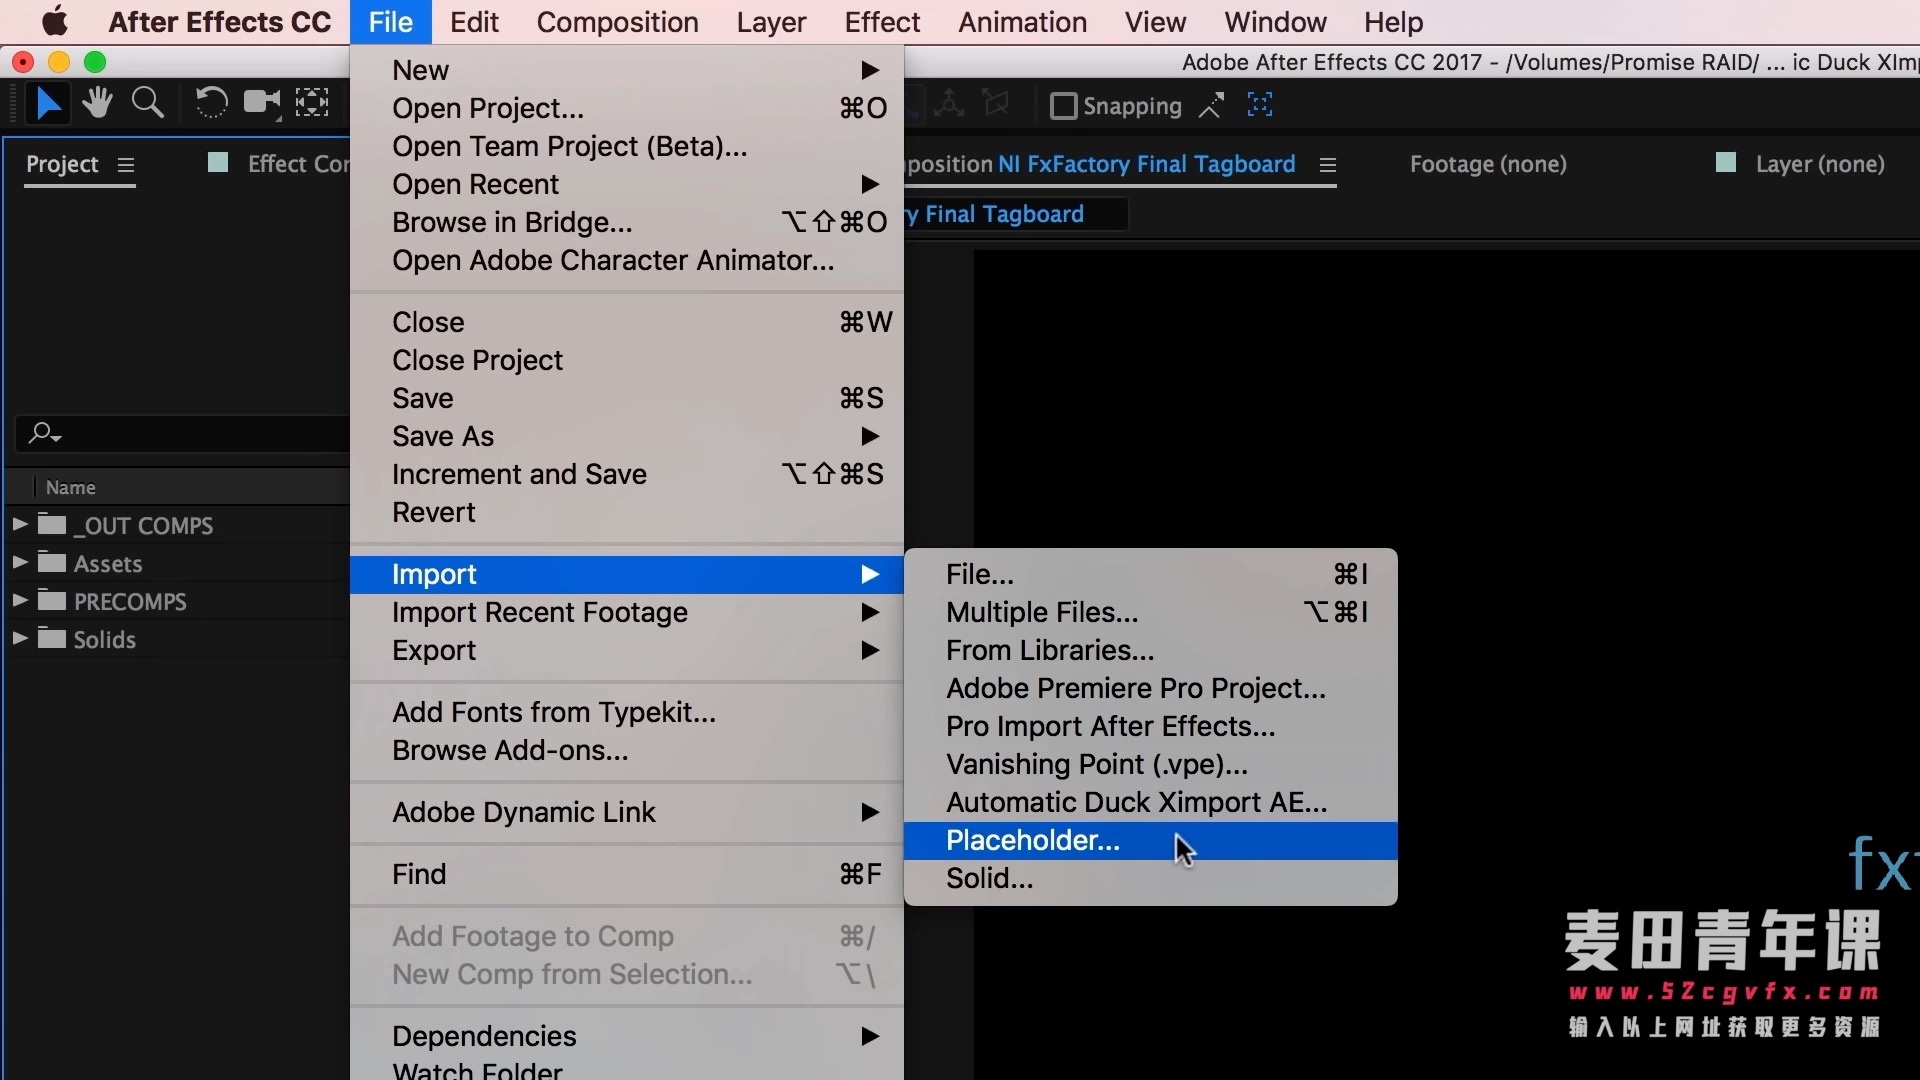Select the Pan Behind anchor tool
Screen dimensions: 1920x1080
click(312, 103)
